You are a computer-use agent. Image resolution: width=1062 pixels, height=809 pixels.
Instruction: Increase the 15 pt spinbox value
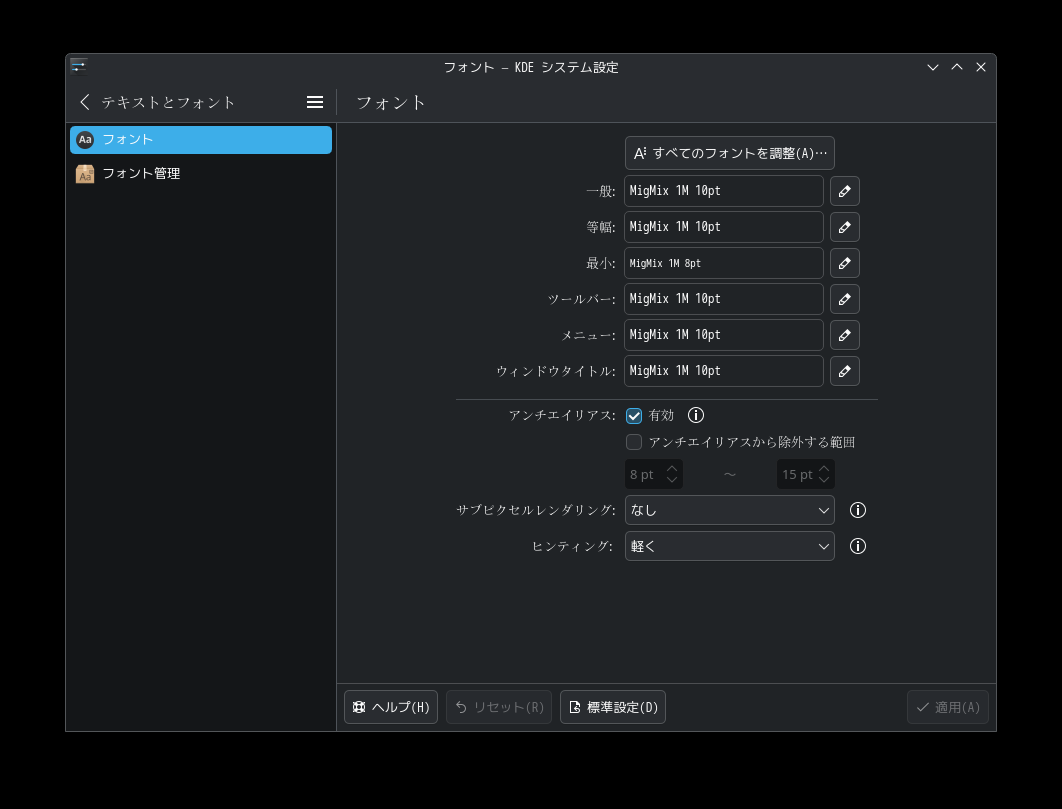pos(824,468)
